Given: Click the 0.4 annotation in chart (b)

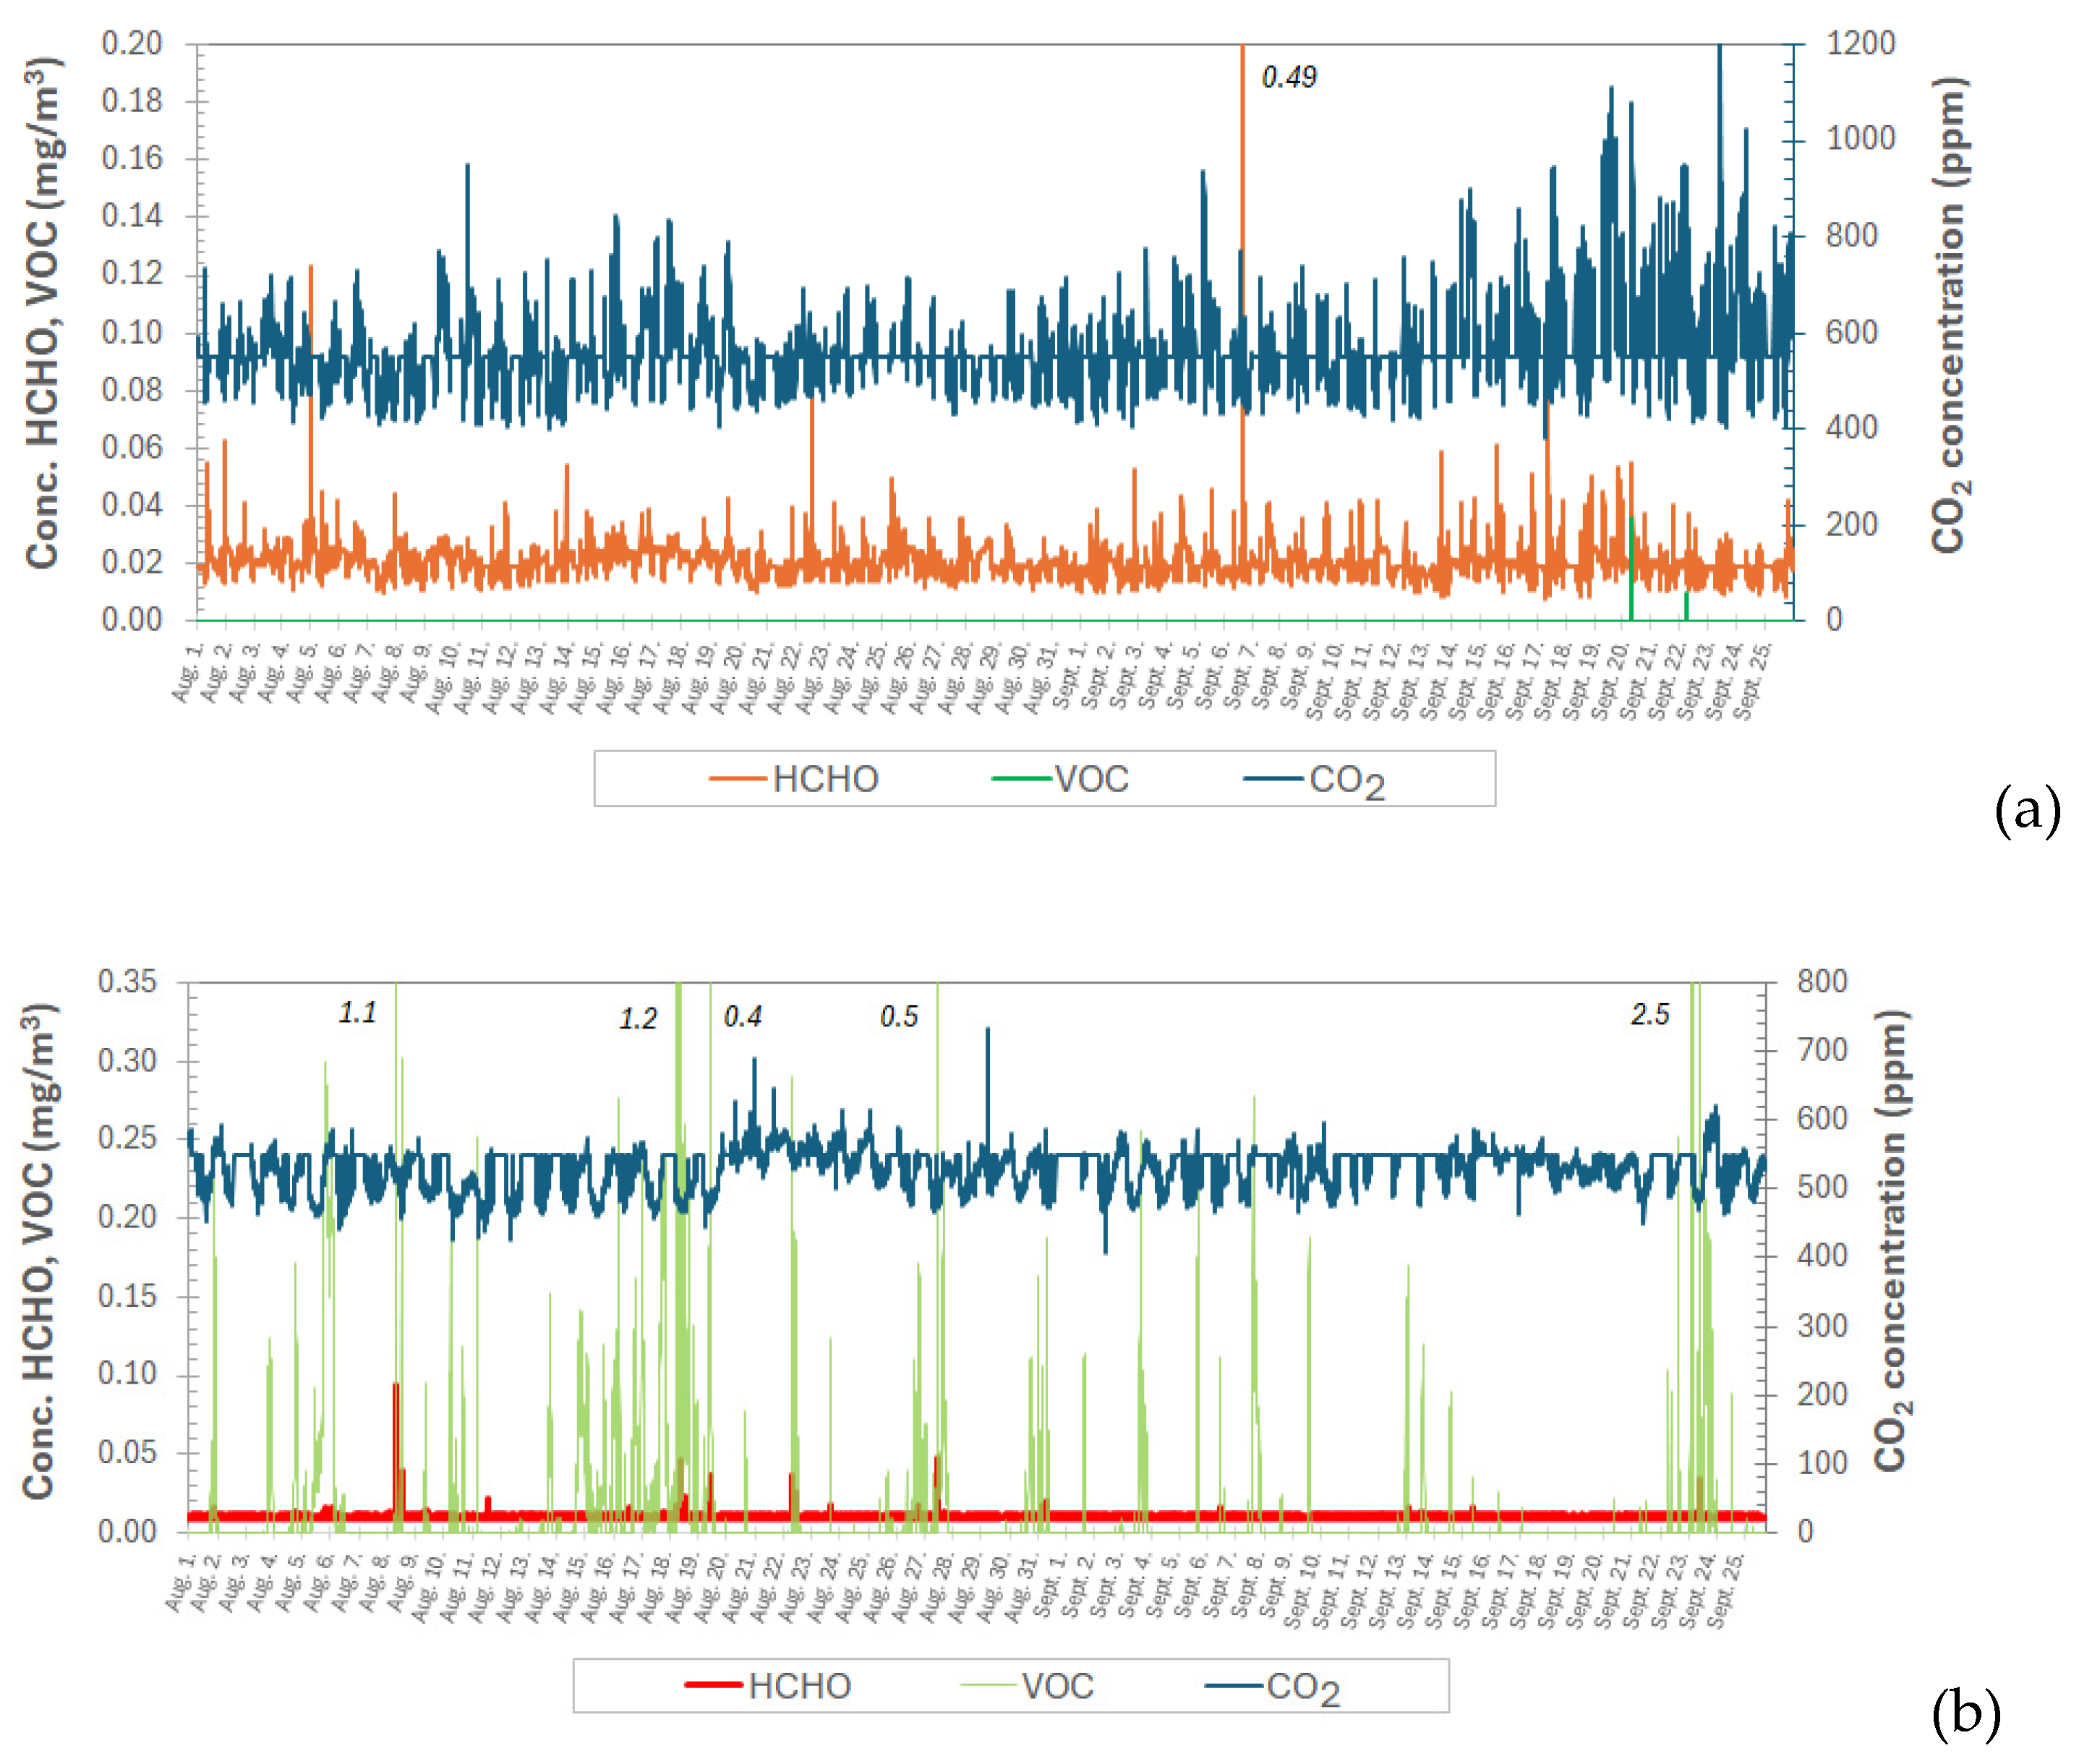Looking at the screenshot, I should point(742,1017).
